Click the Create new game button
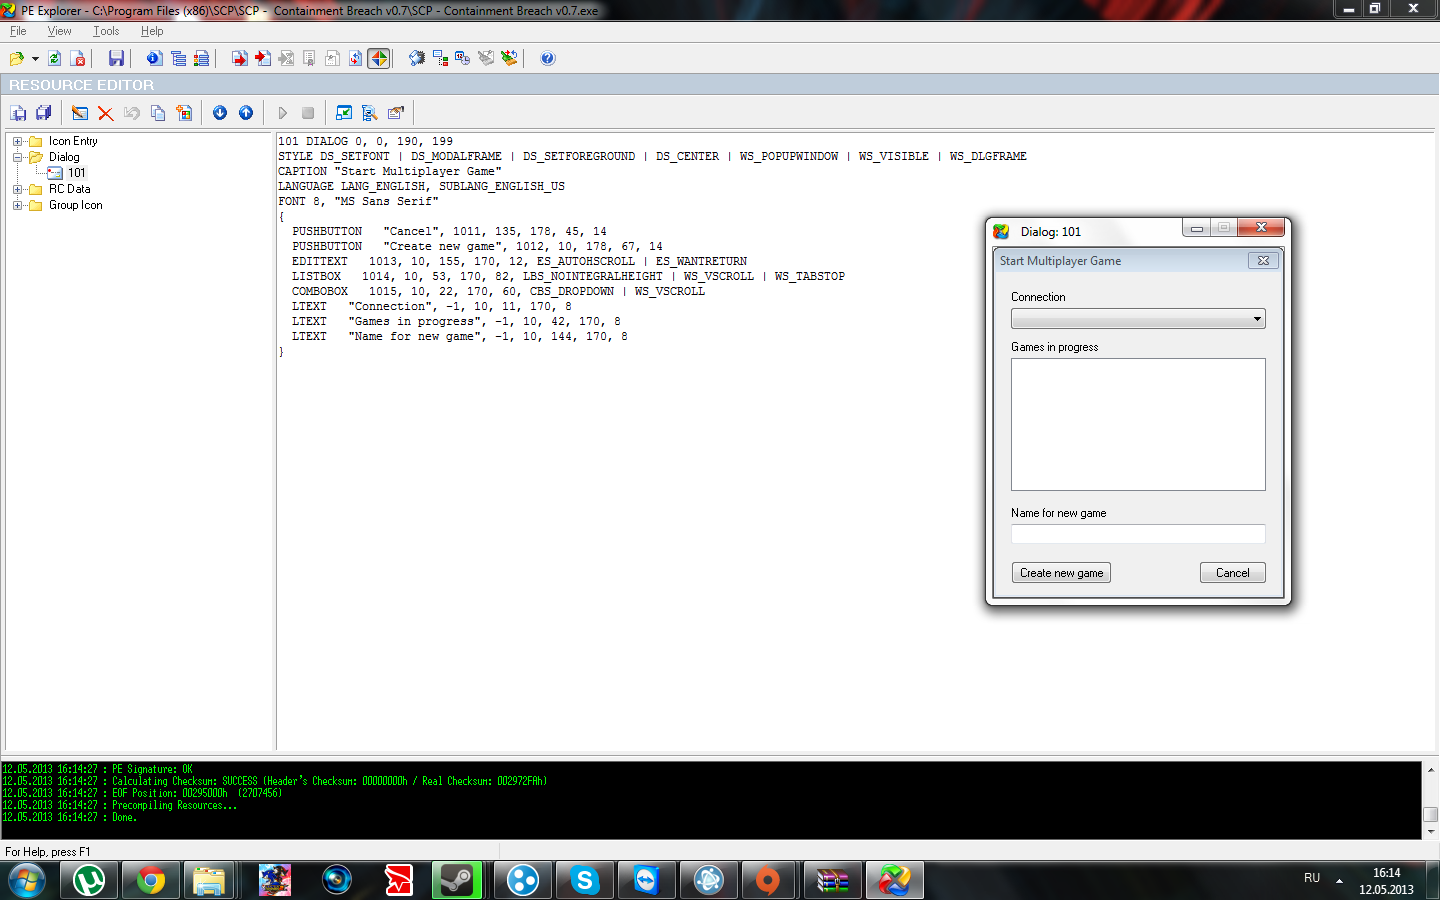This screenshot has width=1440, height=900. [x=1061, y=573]
